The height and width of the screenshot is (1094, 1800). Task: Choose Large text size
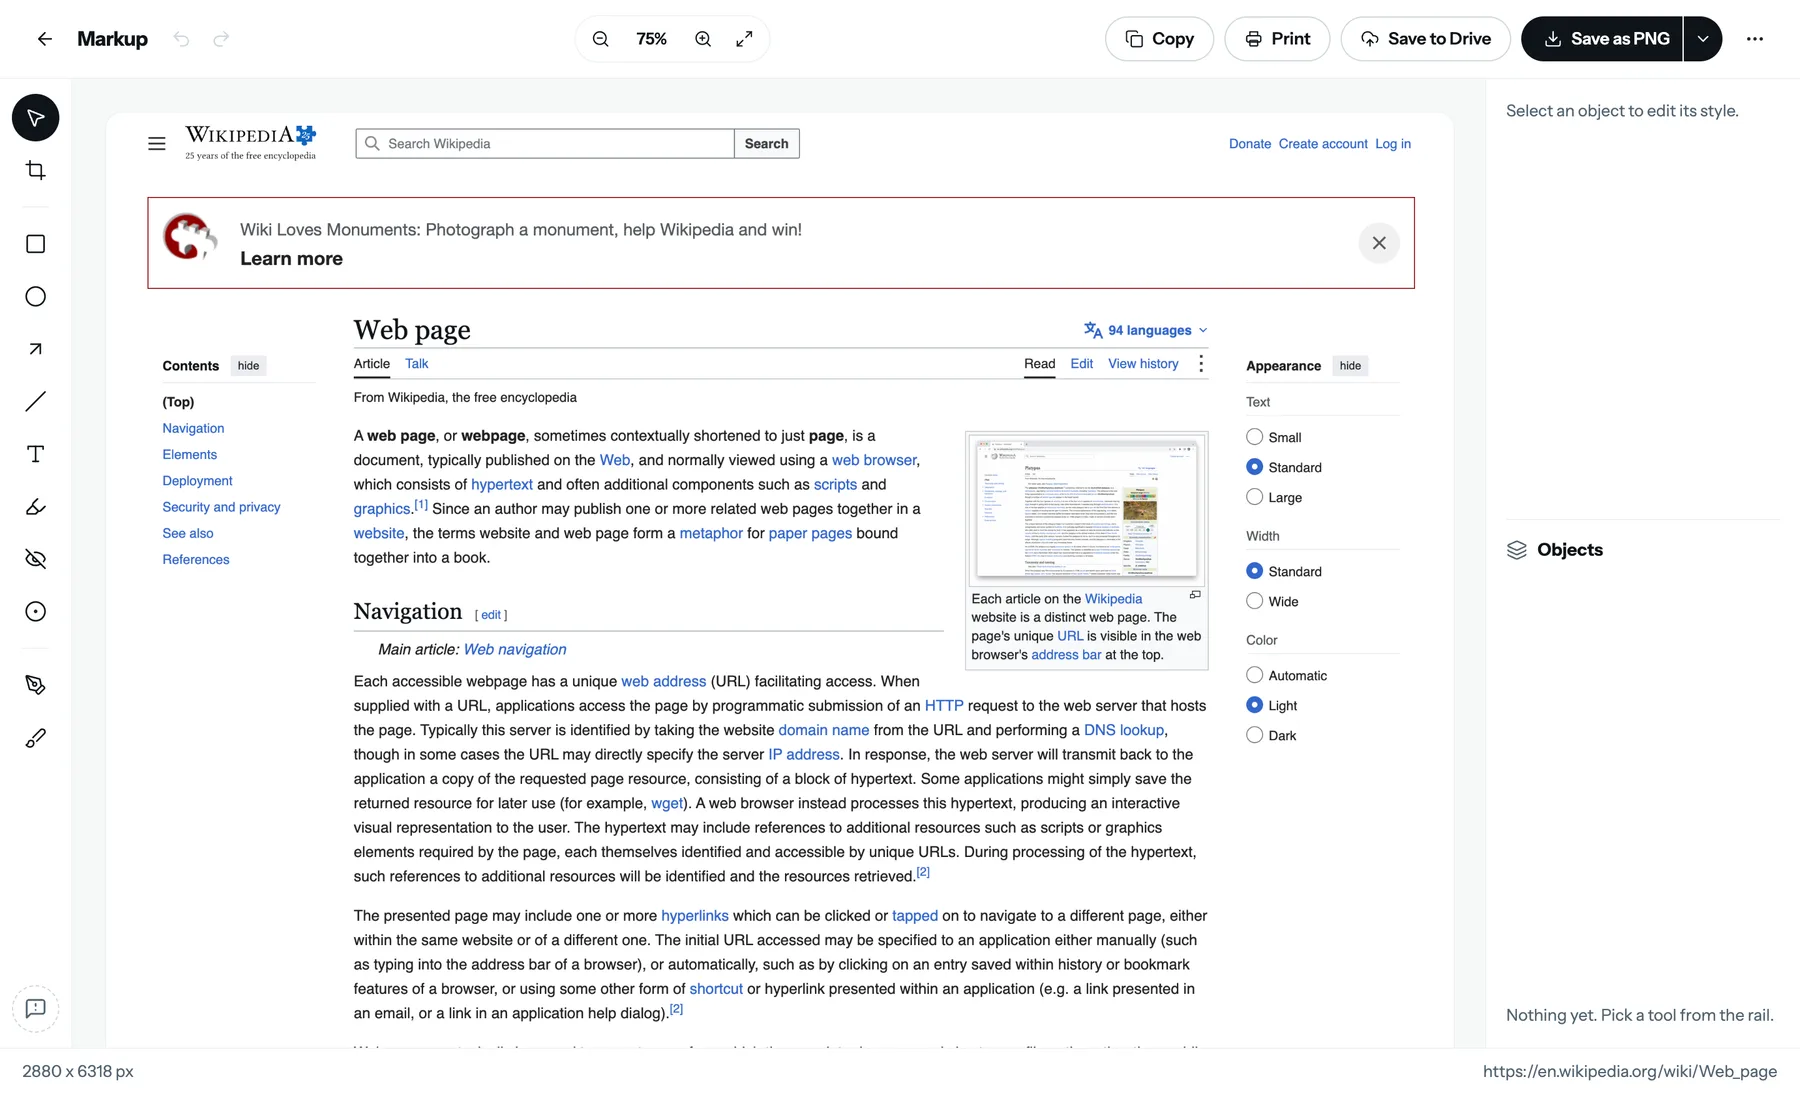click(1254, 497)
